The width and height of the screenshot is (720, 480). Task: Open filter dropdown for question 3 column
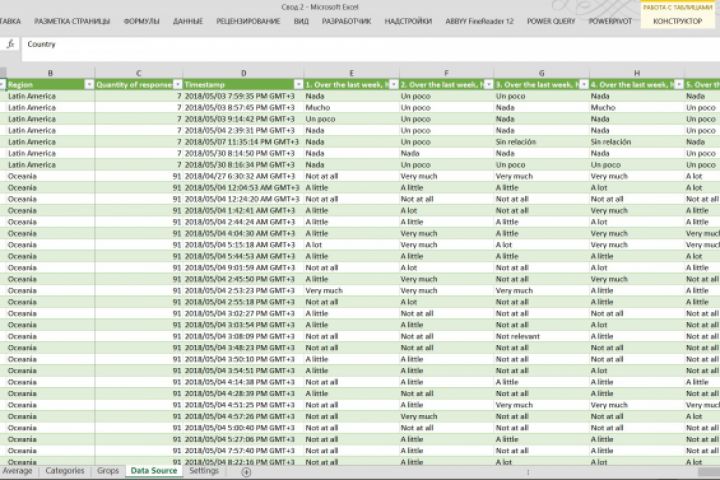584,85
